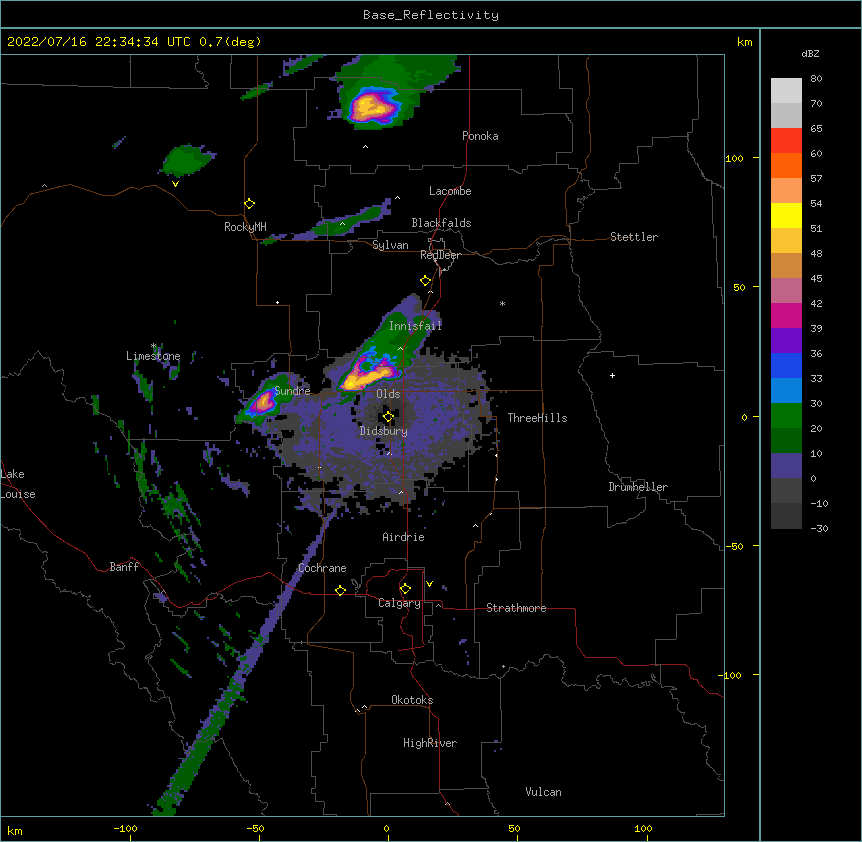The image size is (862, 842).
Task: Click the Okotoks town label
Action: pyautogui.click(x=412, y=700)
